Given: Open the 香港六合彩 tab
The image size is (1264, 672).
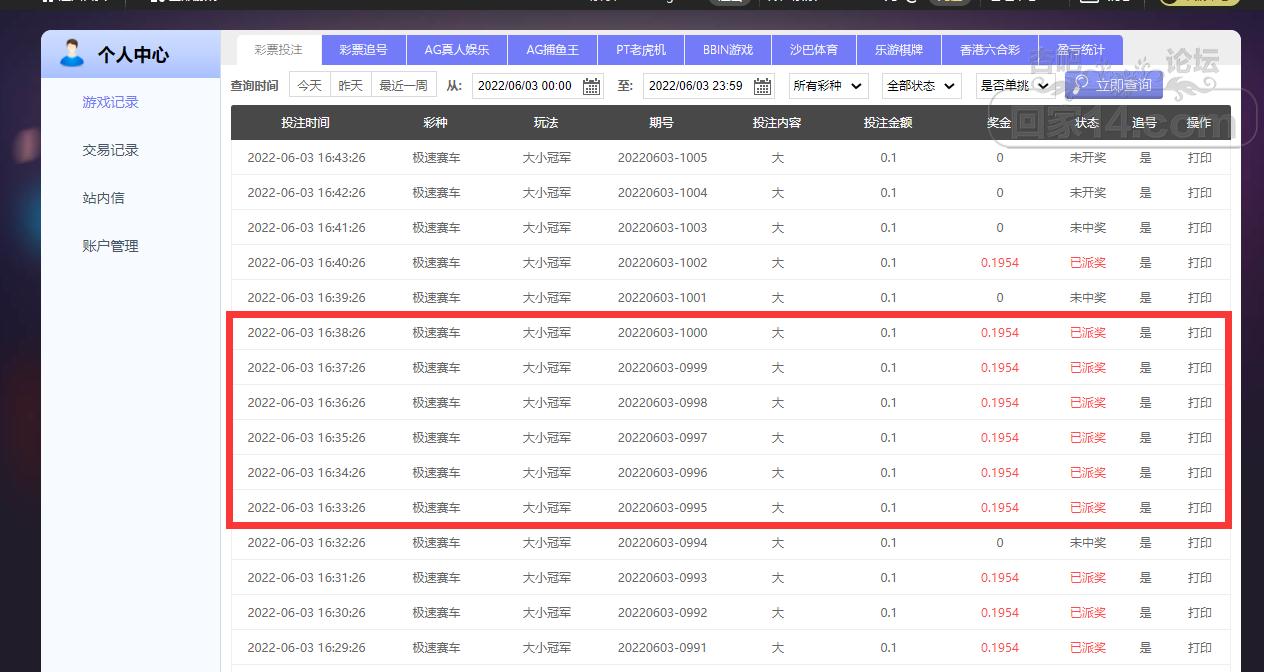Looking at the screenshot, I should point(989,50).
